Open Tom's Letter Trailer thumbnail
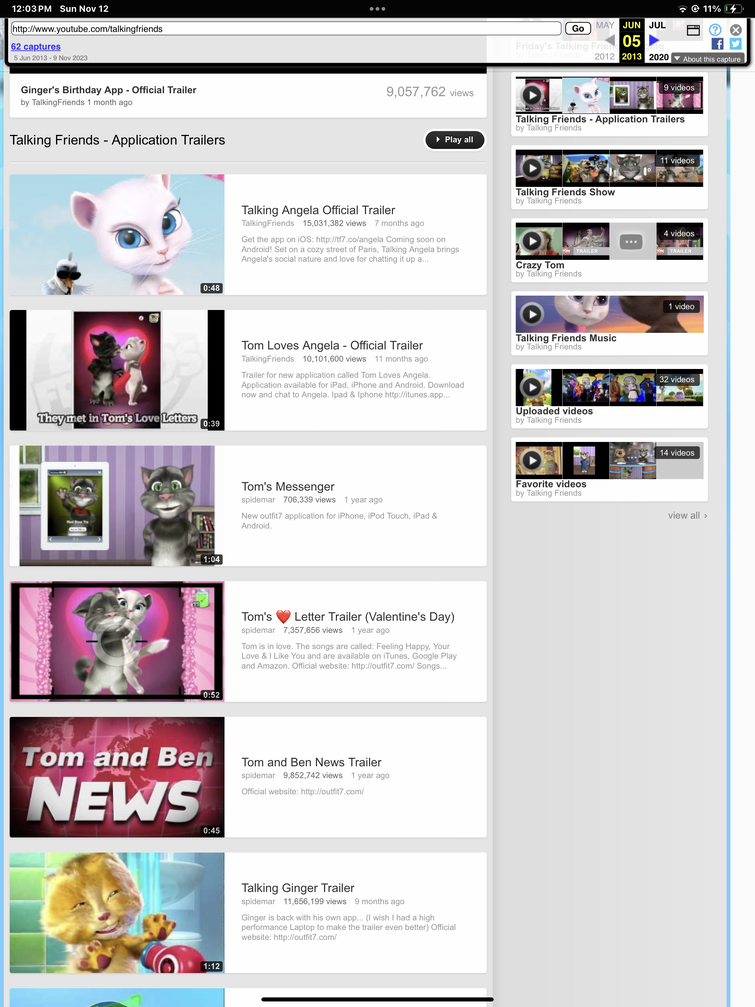This screenshot has width=755, height=1007. coord(117,641)
